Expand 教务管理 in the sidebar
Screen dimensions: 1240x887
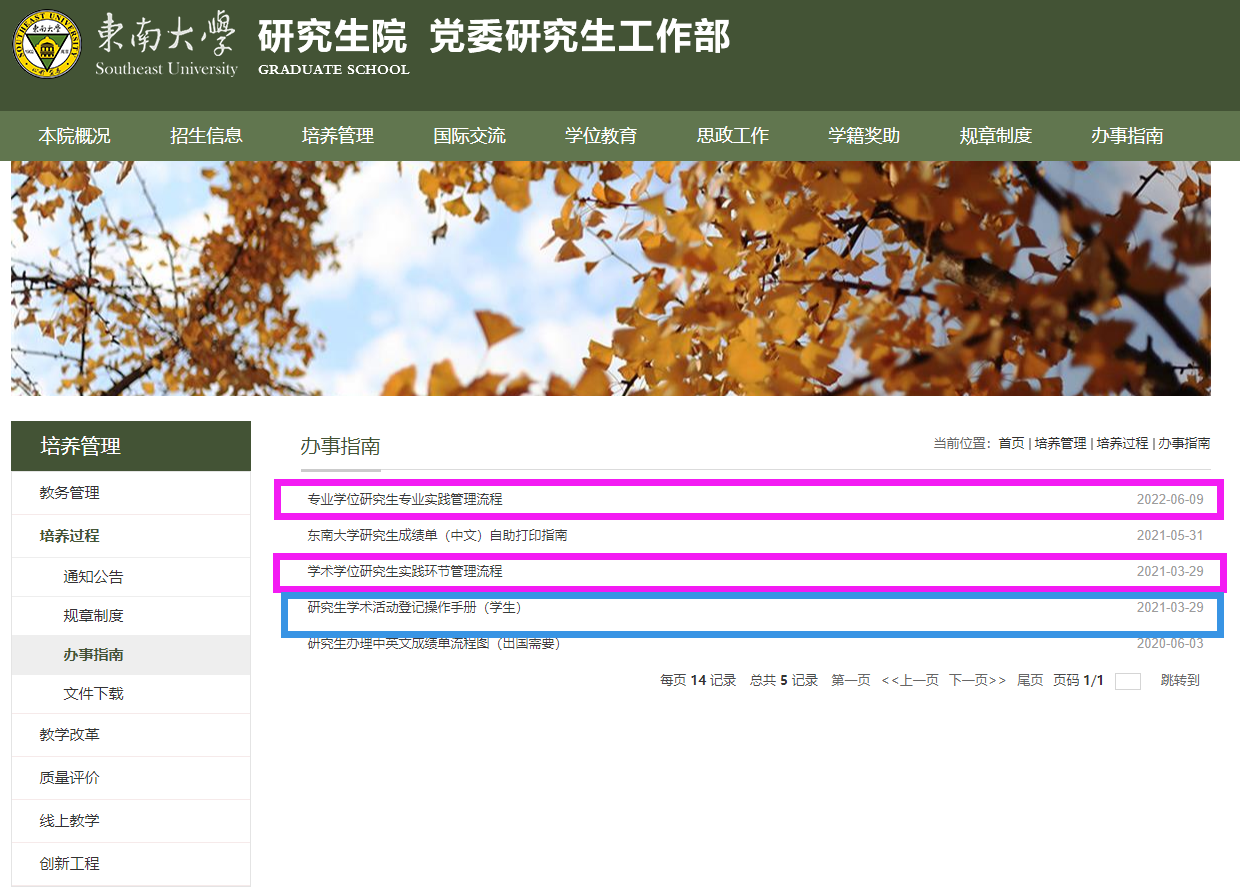[70, 493]
